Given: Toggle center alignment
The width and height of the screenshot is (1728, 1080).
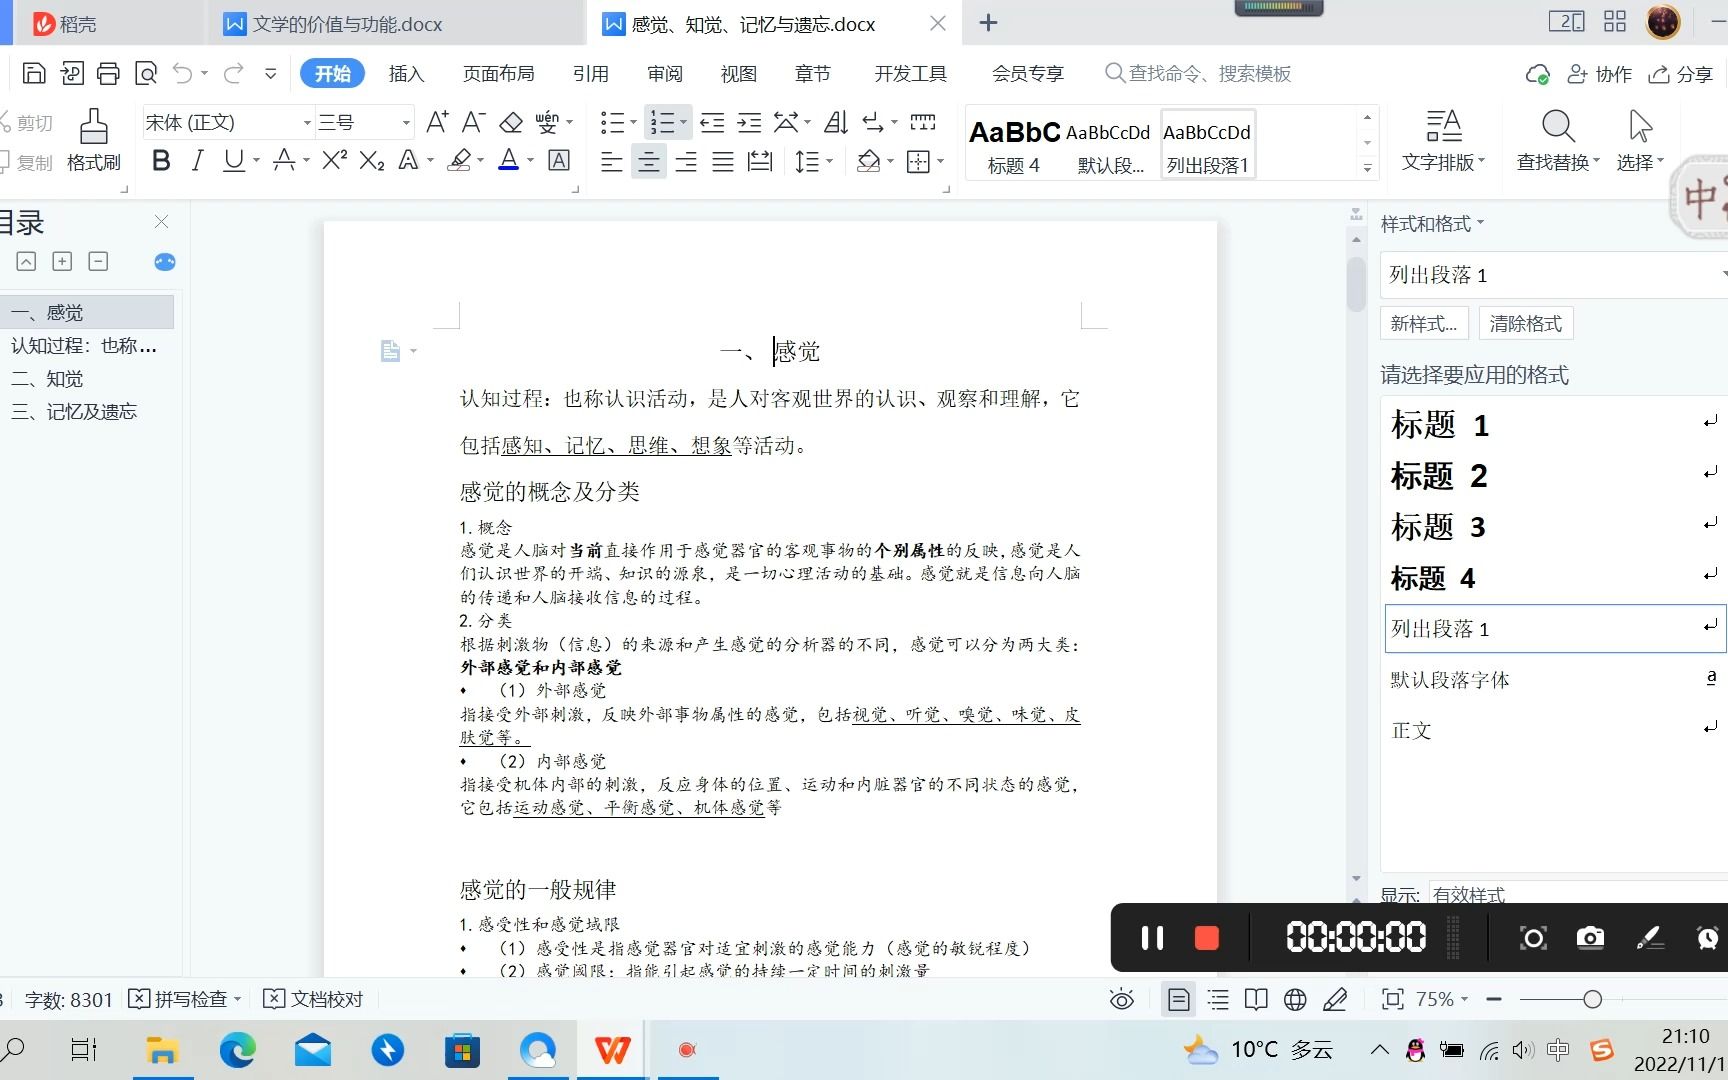Looking at the screenshot, I should [x=649, y=161].
